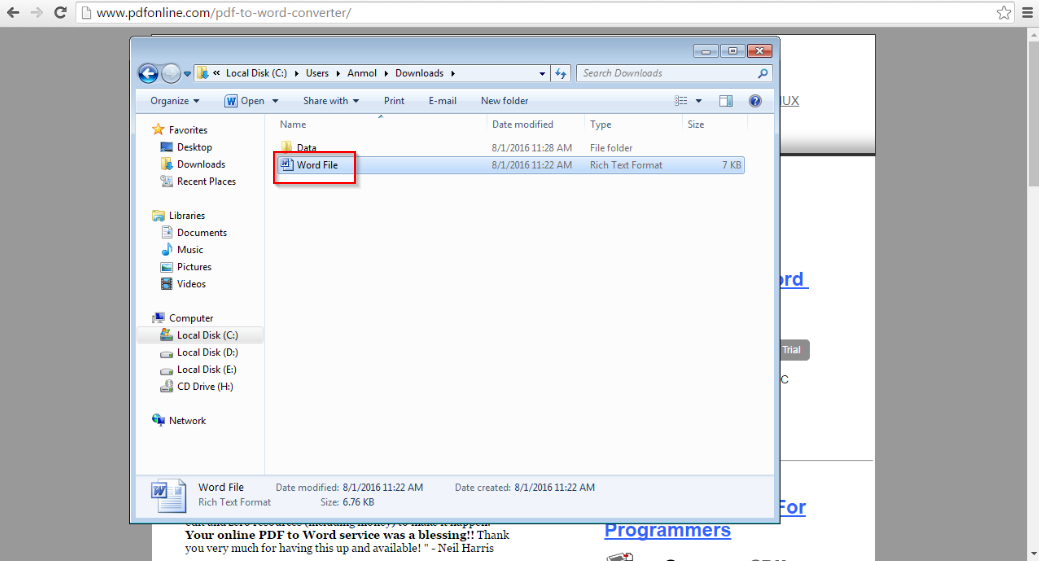This screenshot has width=1039, height=561.
Task: Click the search magnifier in Search Downloads
Action: coord(763,74)
